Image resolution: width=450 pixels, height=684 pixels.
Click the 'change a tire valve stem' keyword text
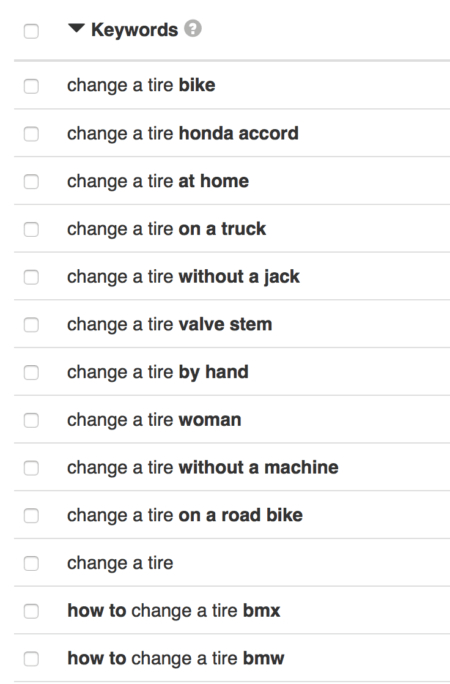tap(170, 325)
